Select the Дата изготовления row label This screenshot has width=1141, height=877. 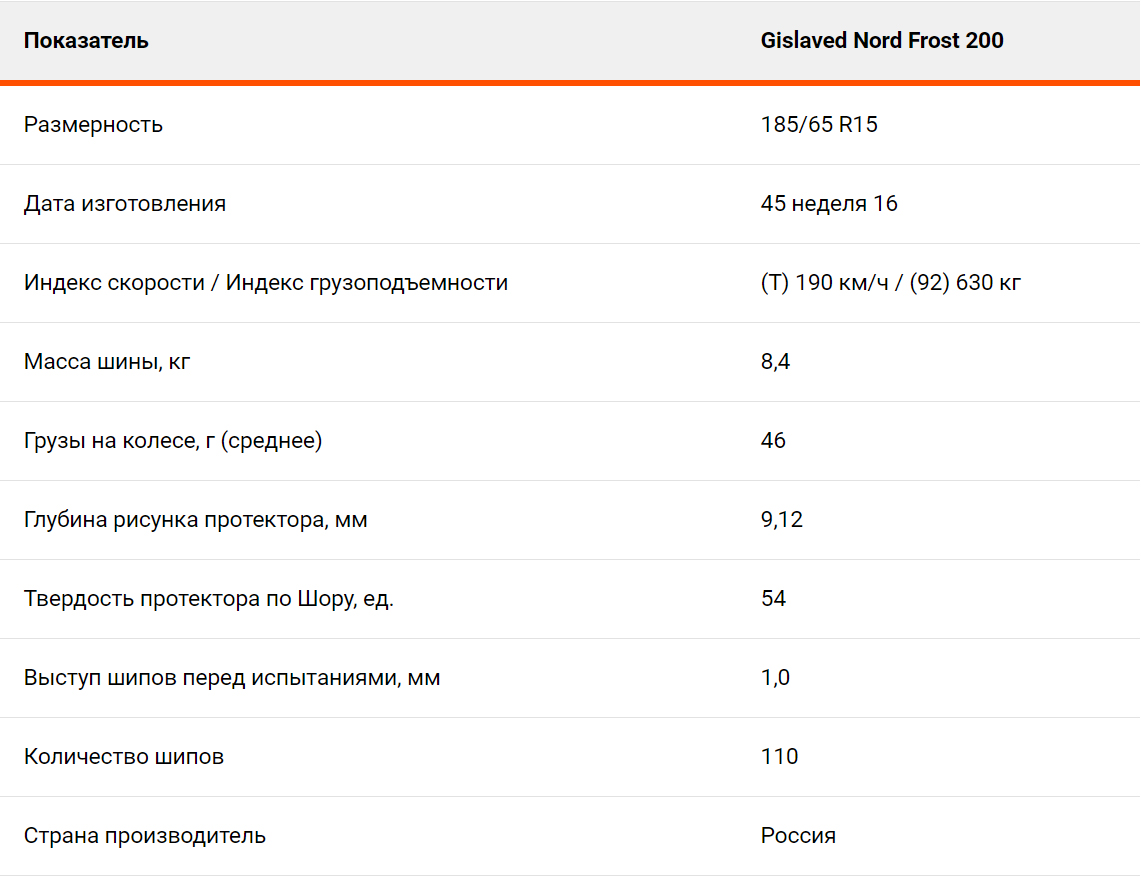click(124, 204)
